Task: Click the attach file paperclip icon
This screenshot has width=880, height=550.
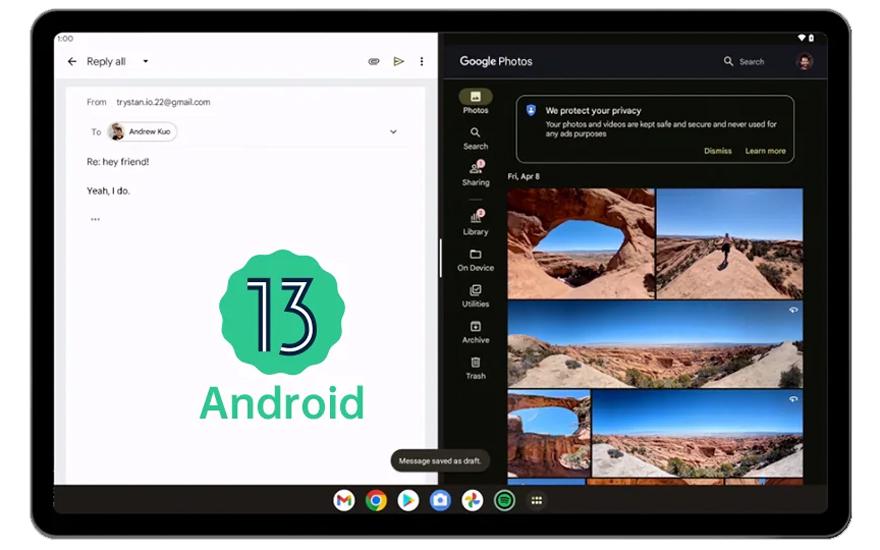Action: (x=374, y=62)
